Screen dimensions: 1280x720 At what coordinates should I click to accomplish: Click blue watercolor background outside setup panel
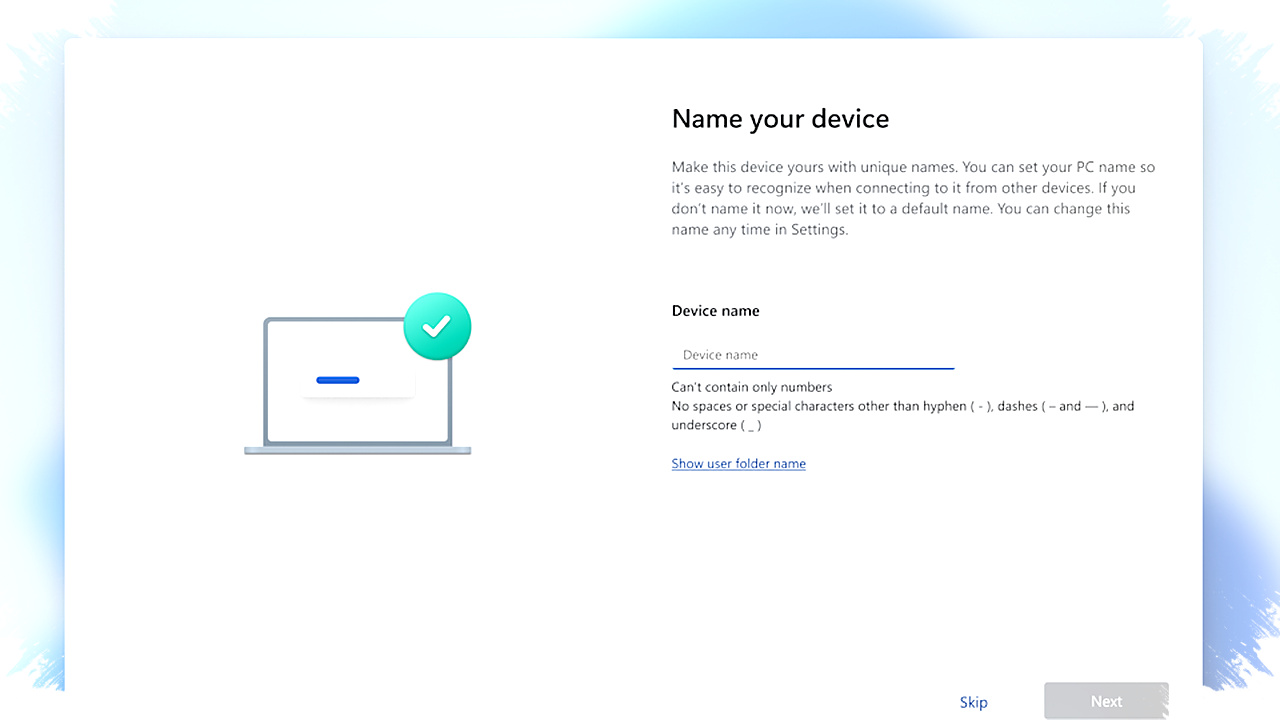1240,400
